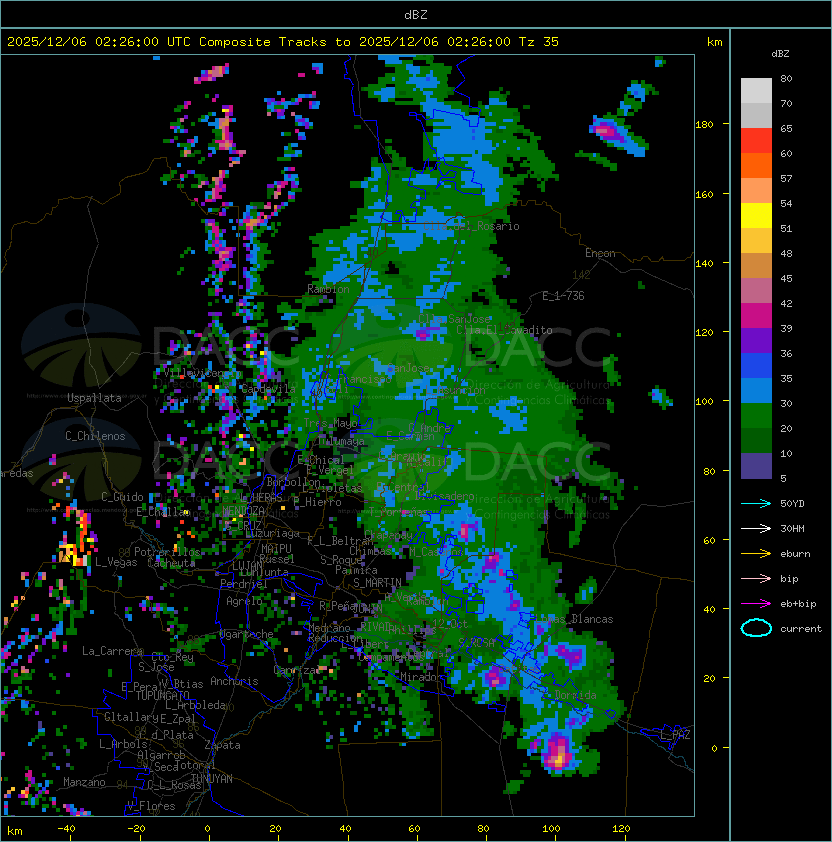
Task: Click the light gray top swatch of scale
Action: pos(756,91)
